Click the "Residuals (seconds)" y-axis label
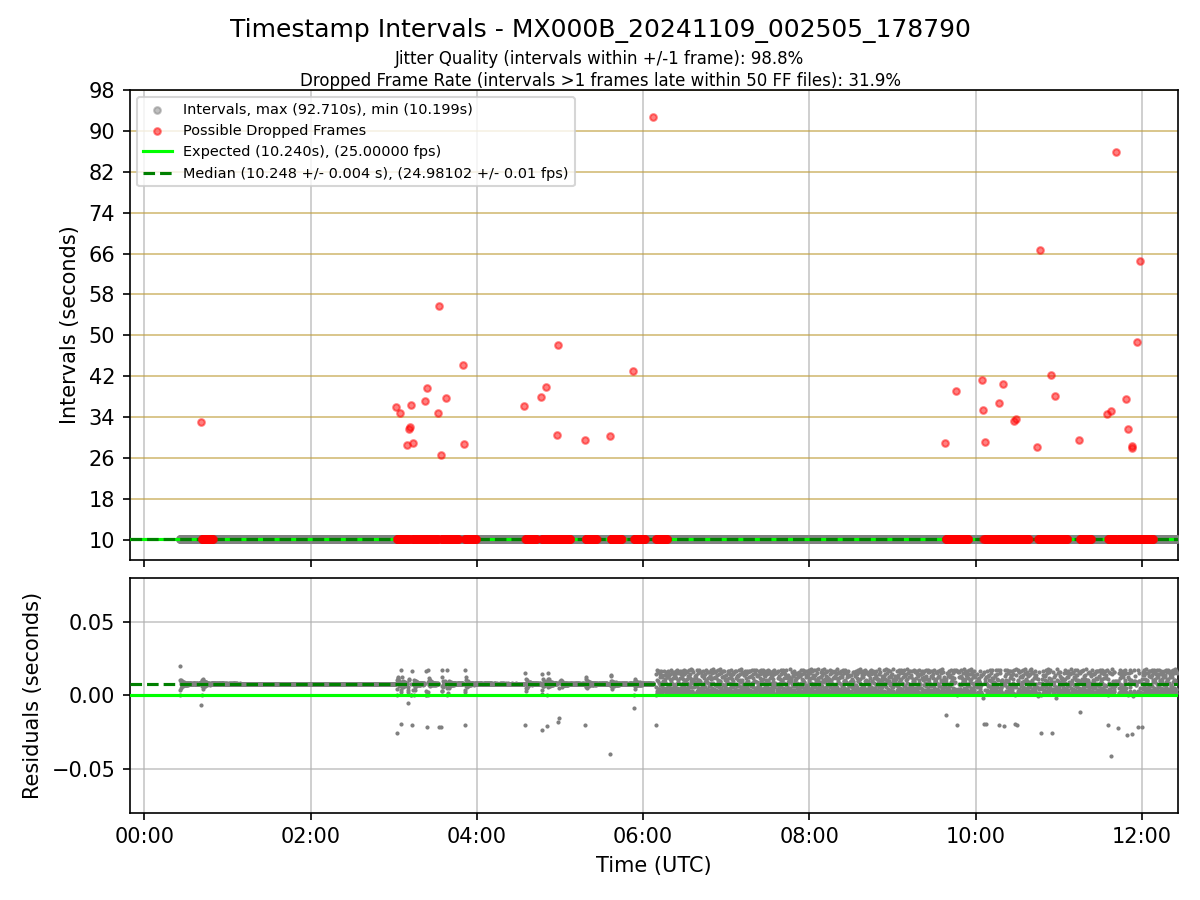 [x=32, y=696]
